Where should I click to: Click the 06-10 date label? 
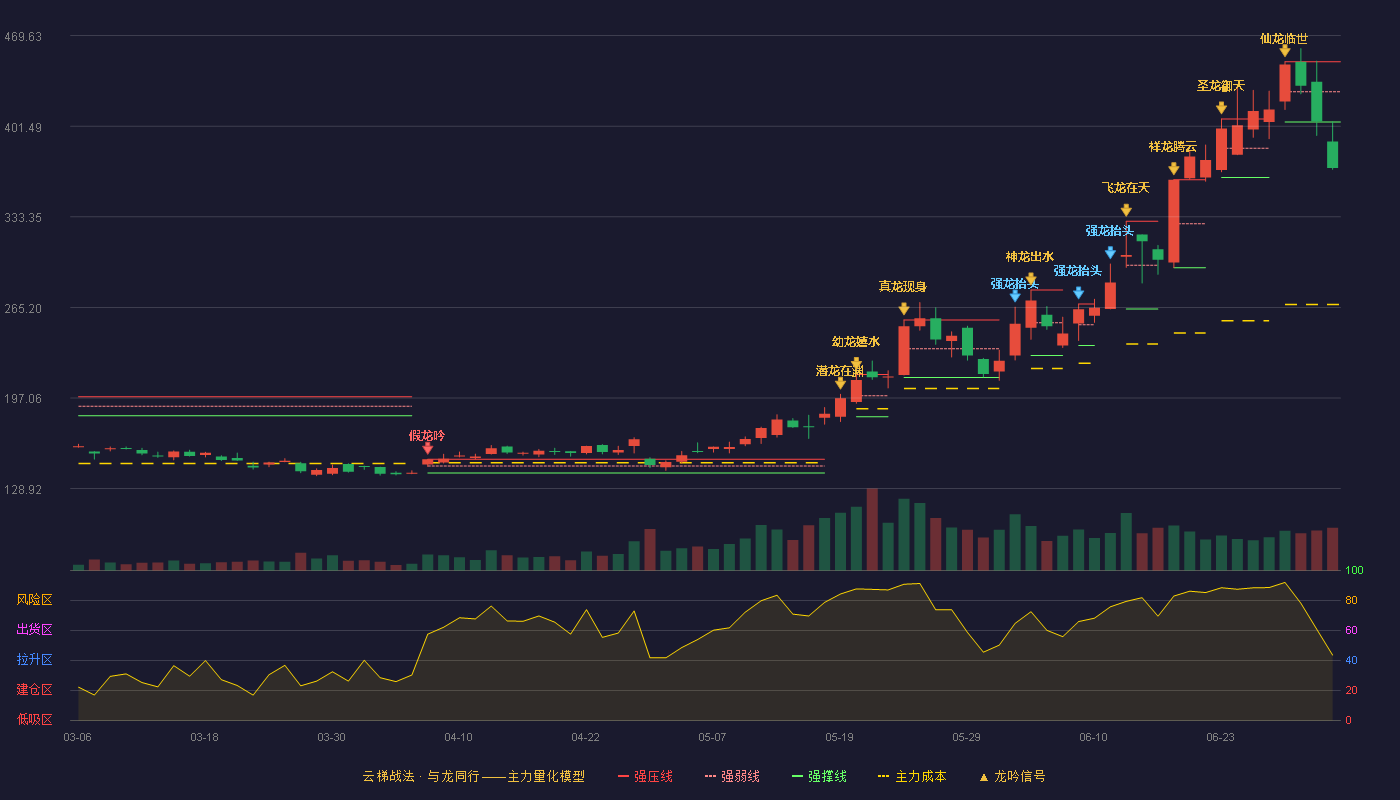1093,737
